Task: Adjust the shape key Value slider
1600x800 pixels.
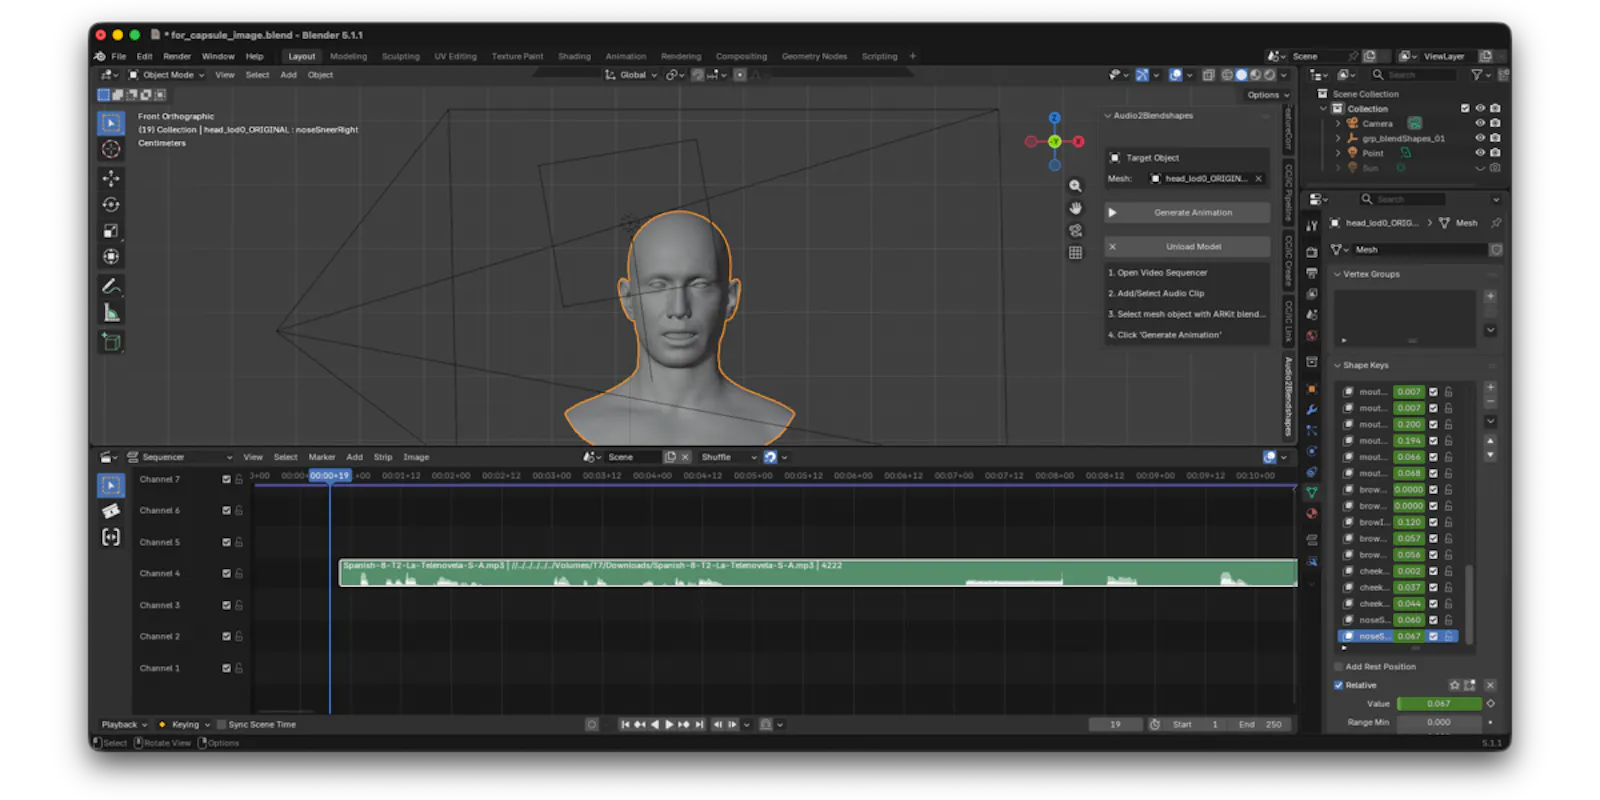Action: (x=1439, y=703)
